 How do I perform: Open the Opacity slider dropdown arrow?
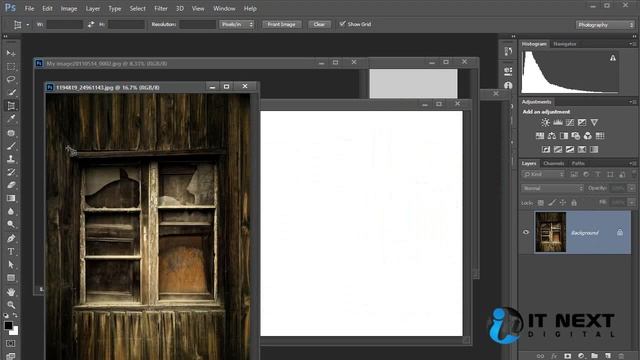pos(631,188)
